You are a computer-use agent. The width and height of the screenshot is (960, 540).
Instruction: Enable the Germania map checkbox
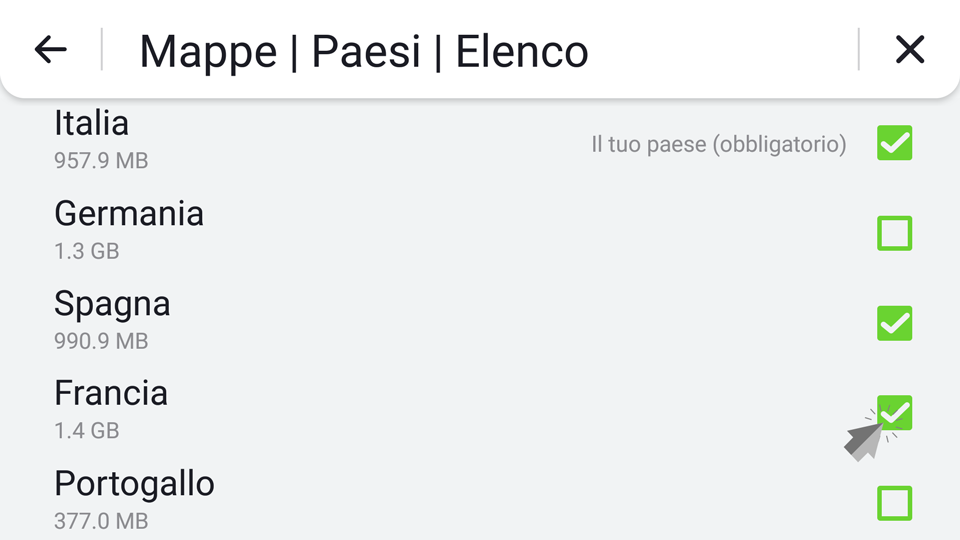click(894, 233)
